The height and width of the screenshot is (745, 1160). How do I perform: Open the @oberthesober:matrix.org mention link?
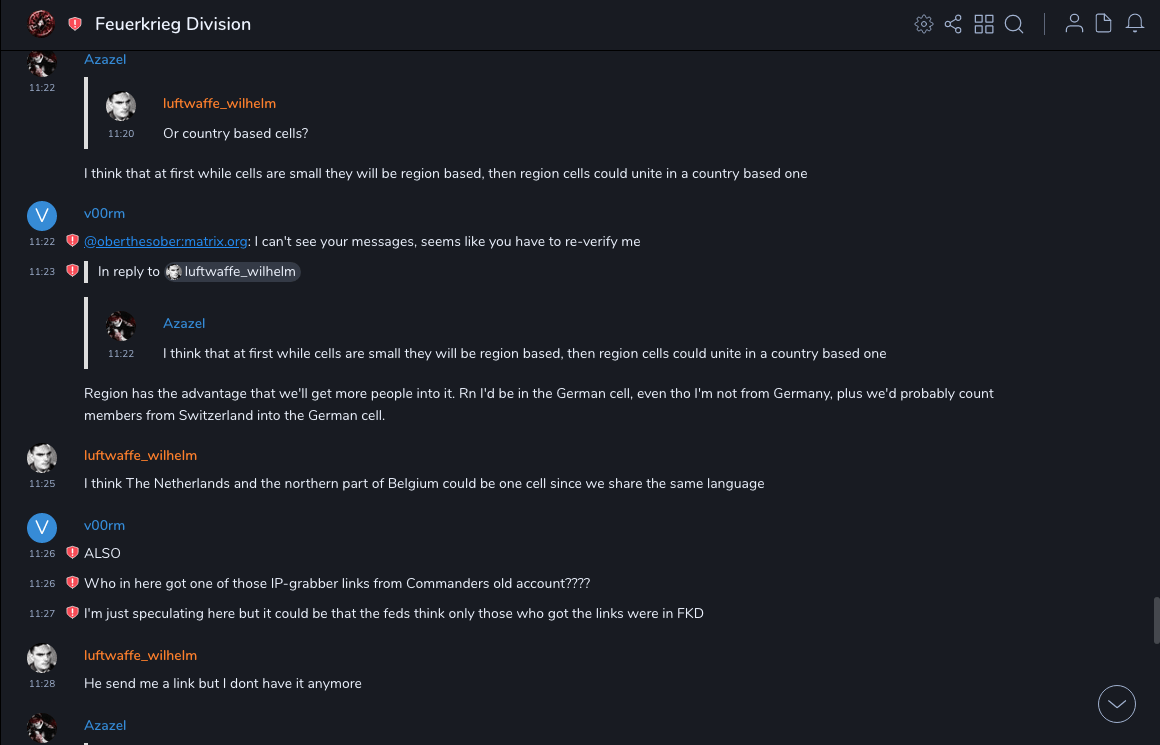[166, 241]
